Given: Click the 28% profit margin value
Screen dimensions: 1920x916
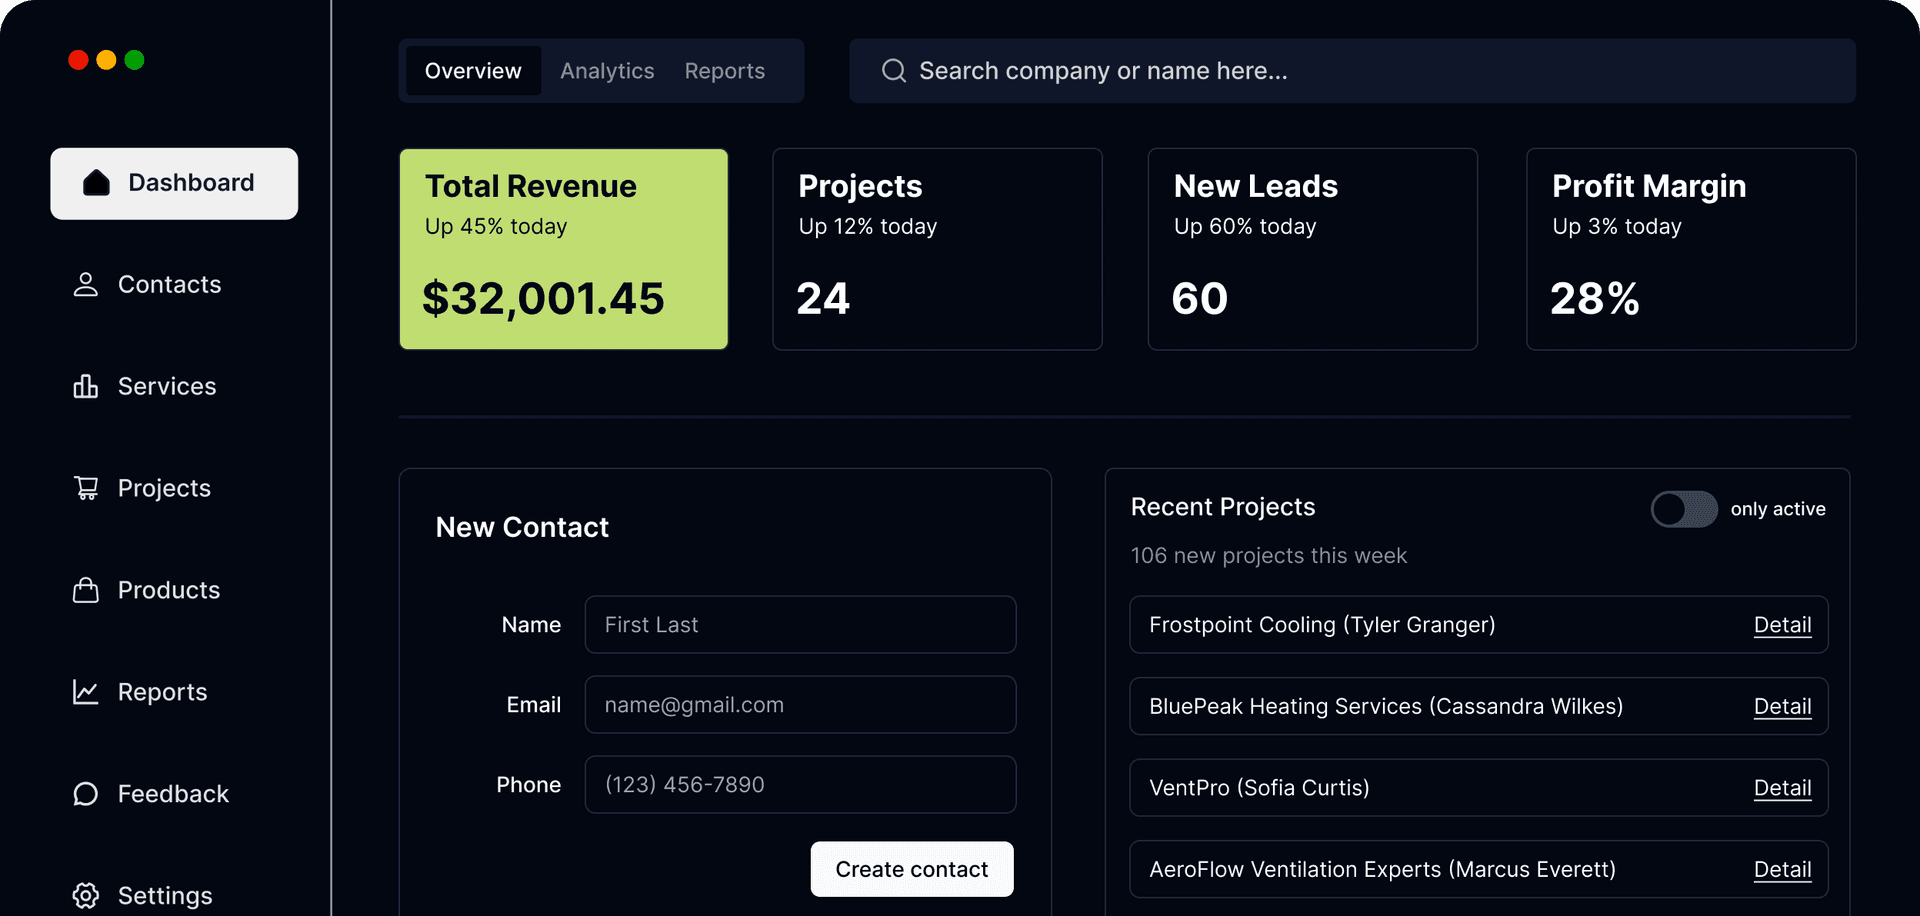Looking at the screenshot, I should pyautogui.click(x=1595, y=298).
